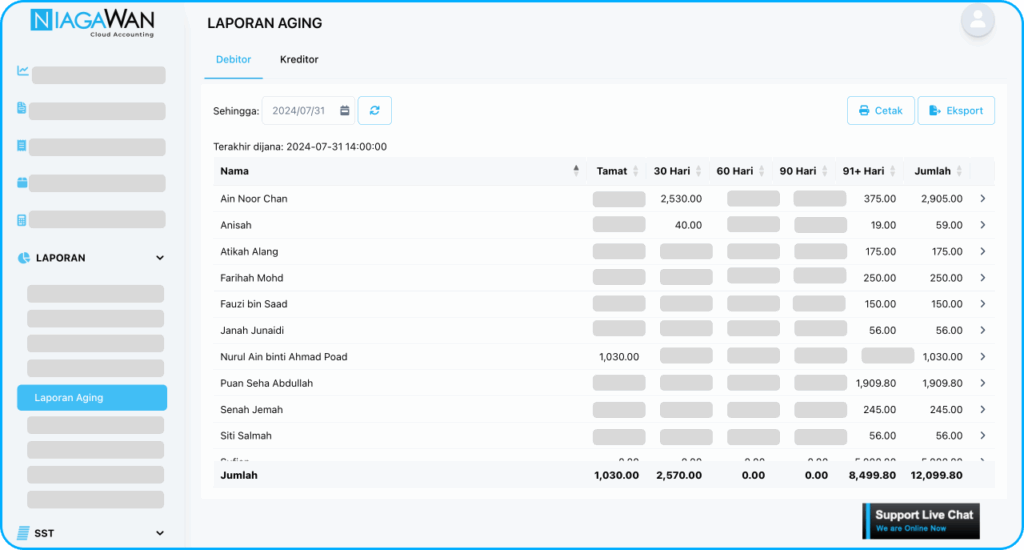The height and width of the screenshot is (550, 1024).
Task: Expand Ain Noor Chan row details
Action: click(x=982, y=199)
